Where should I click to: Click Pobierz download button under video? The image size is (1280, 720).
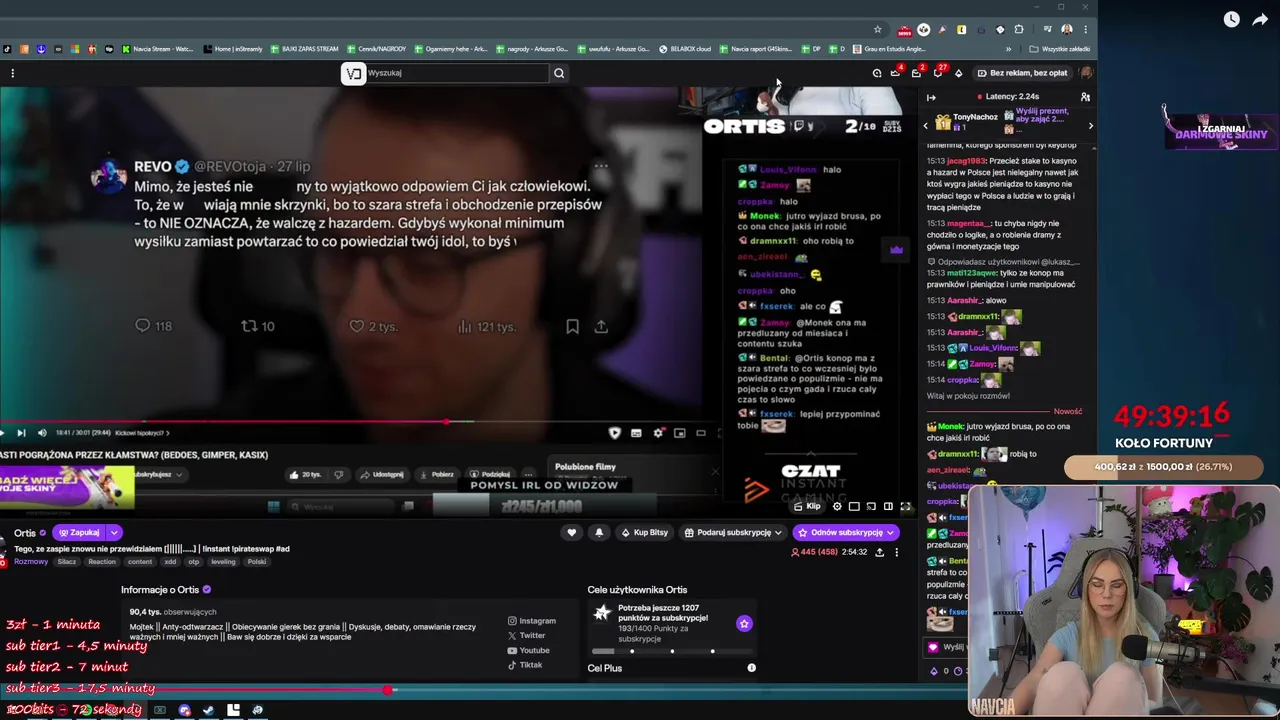(437, 474)
